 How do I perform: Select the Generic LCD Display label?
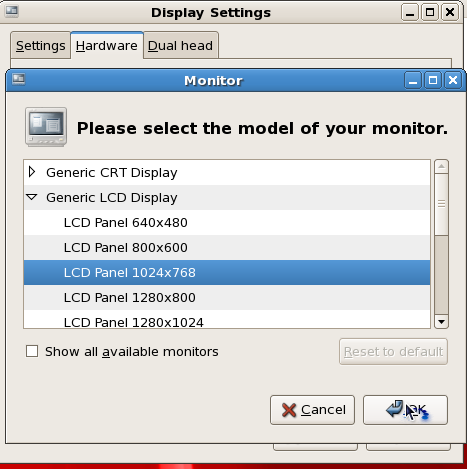(x=112, y=198)
